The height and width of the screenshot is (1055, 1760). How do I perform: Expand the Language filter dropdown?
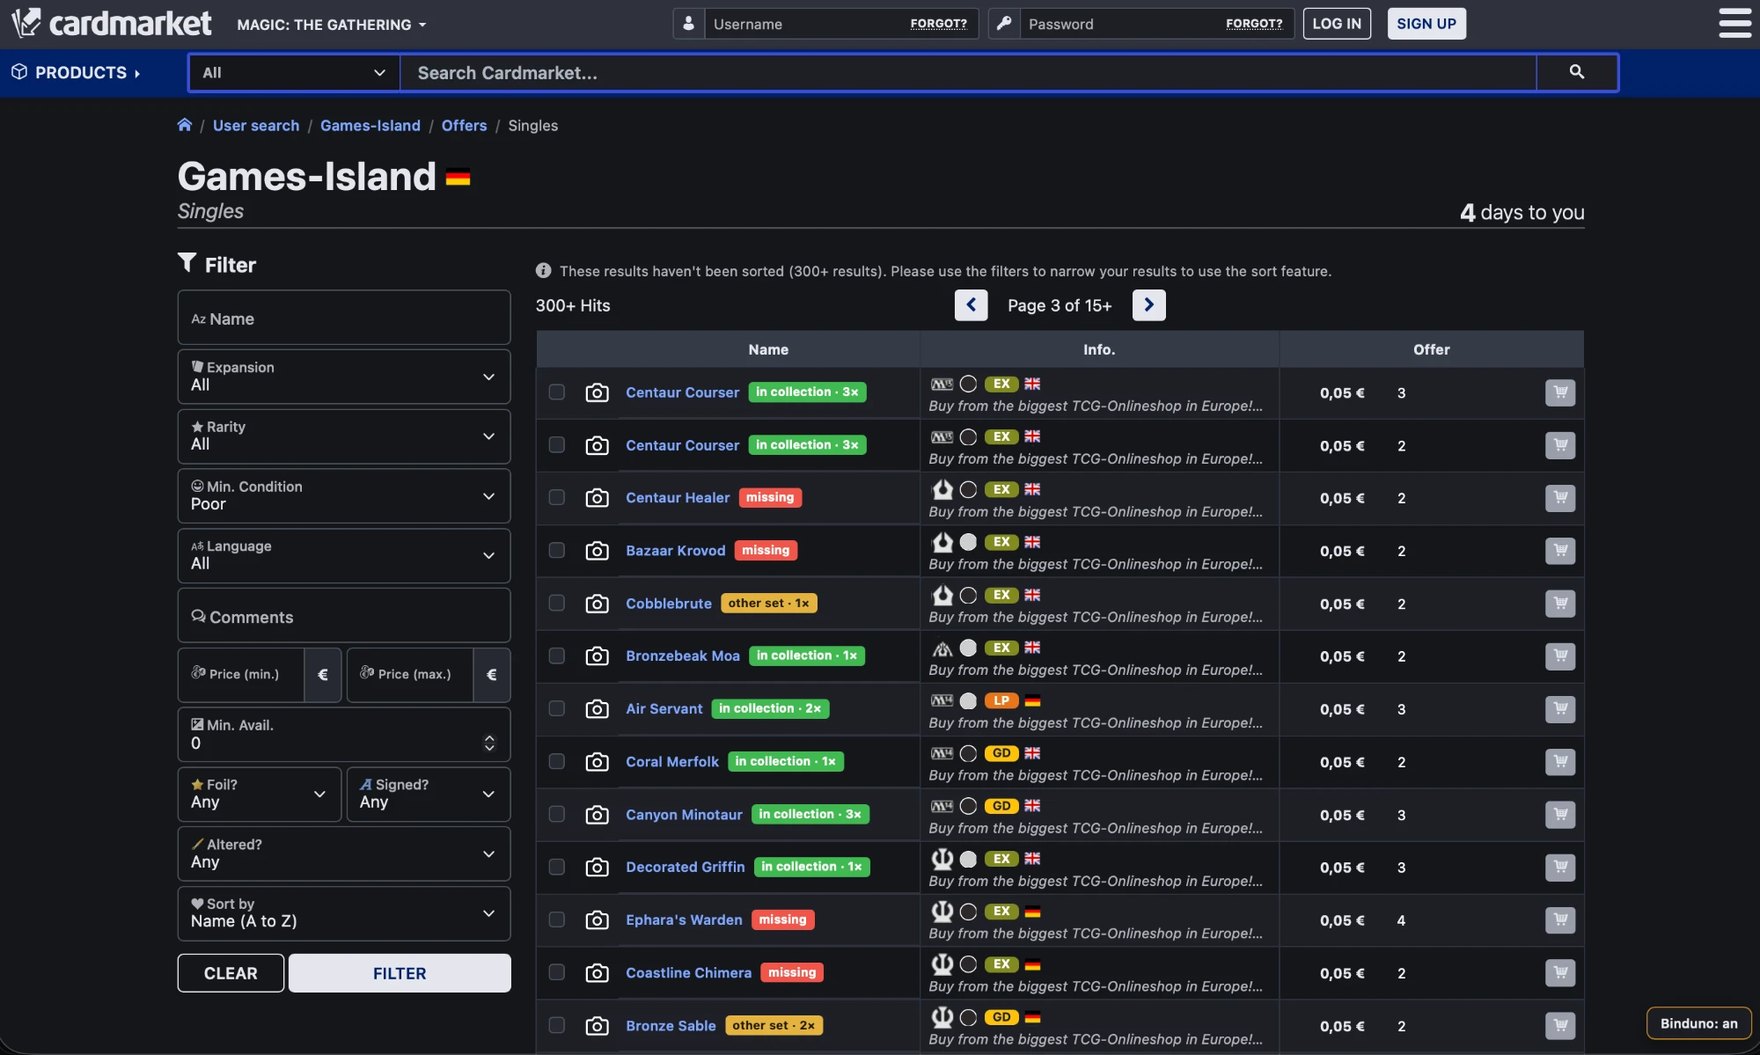344,555
